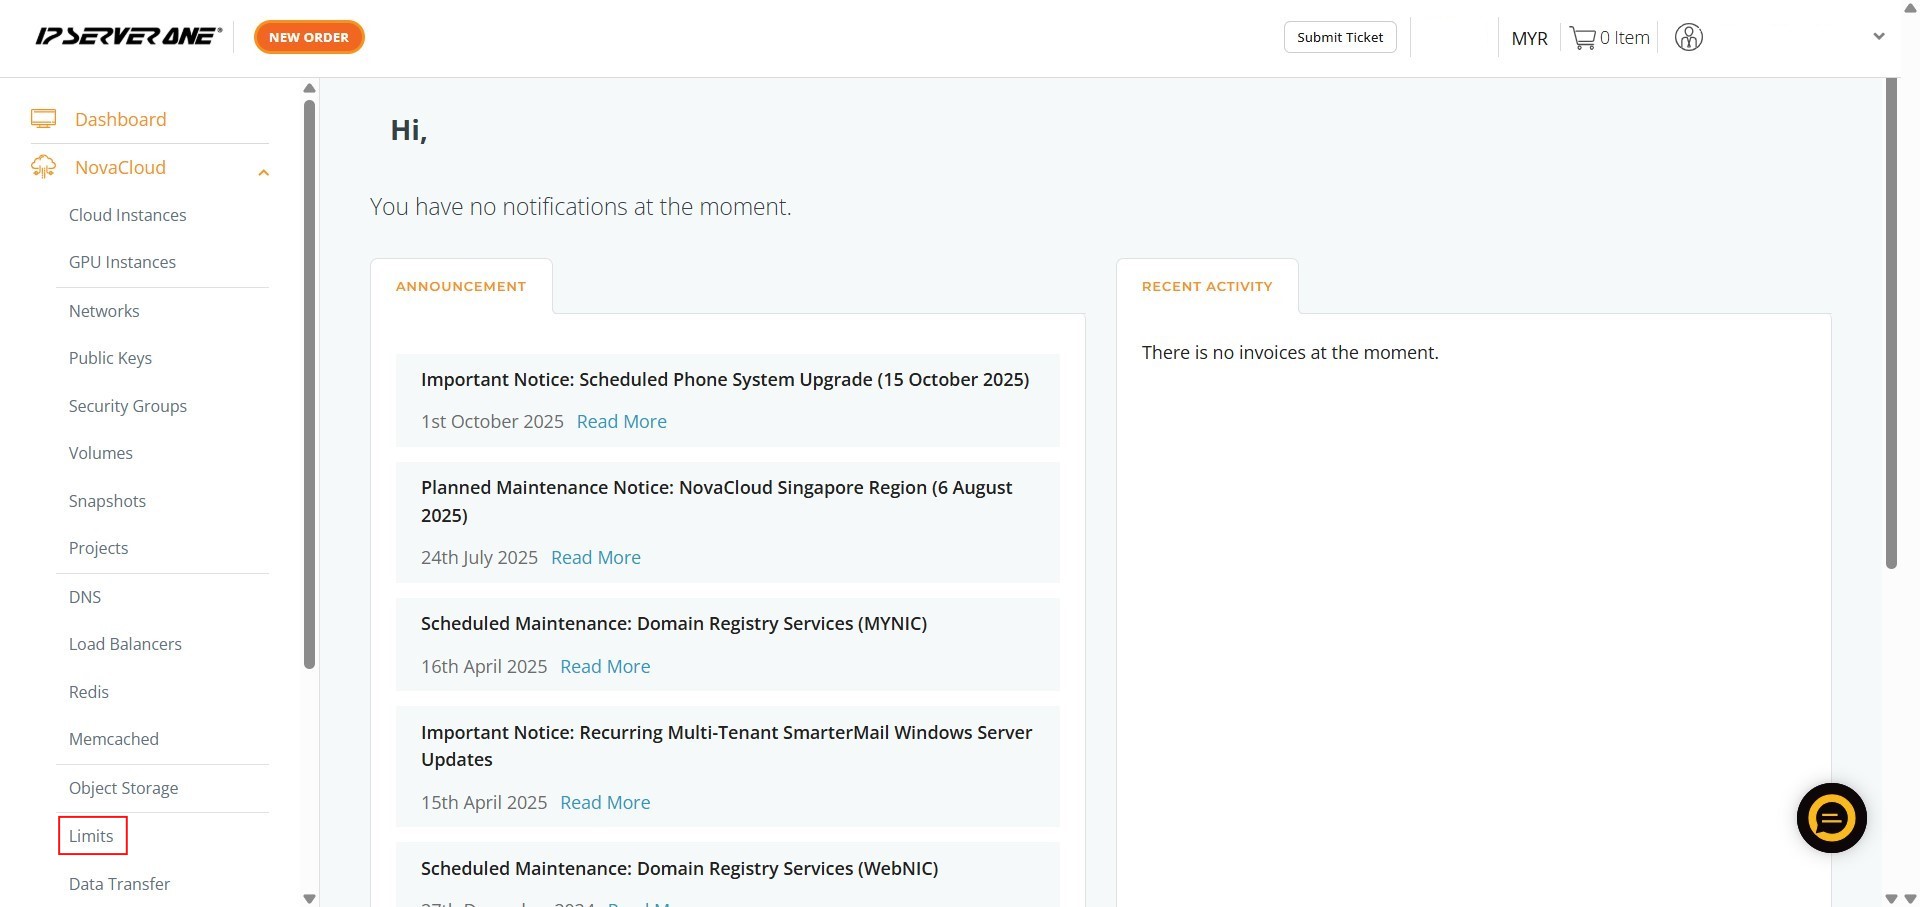This screenshot has height=907, width=1920.
Task: Switch to the Announcement tab
Action: (x=461, y=286)
